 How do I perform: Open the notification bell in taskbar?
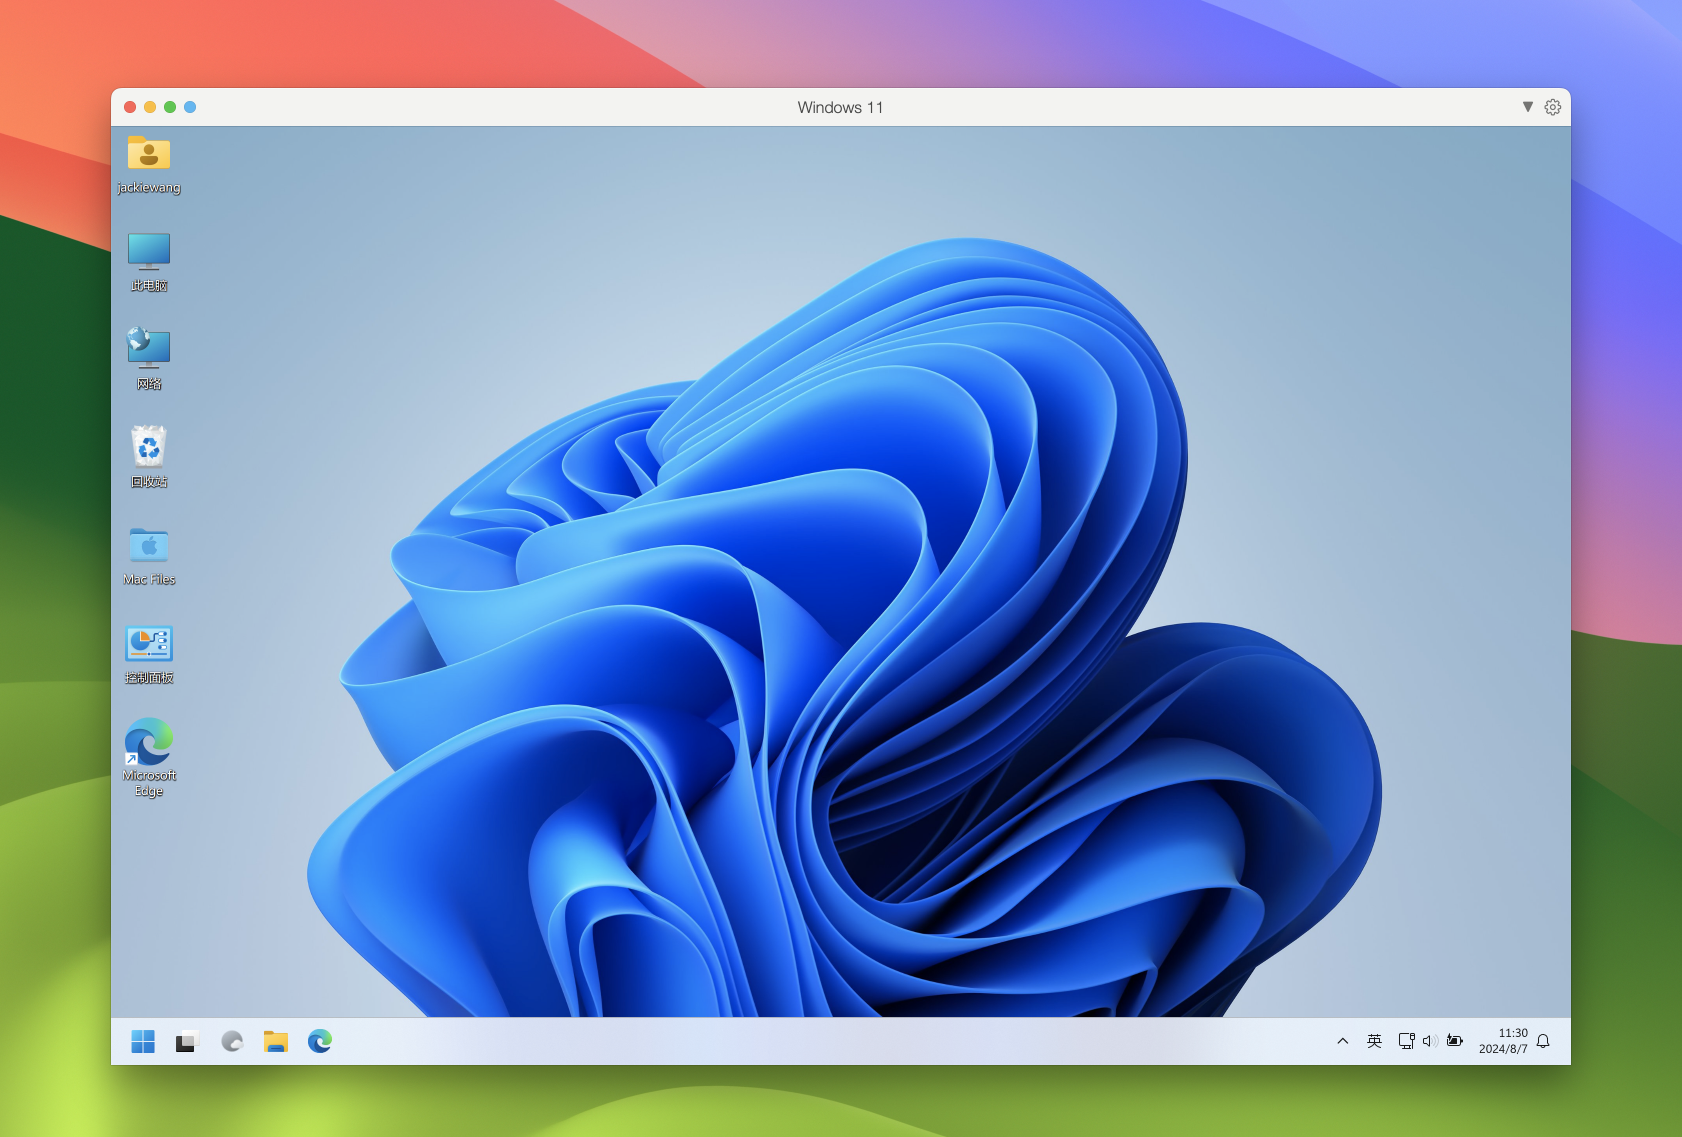(x=1543, y=1041)
